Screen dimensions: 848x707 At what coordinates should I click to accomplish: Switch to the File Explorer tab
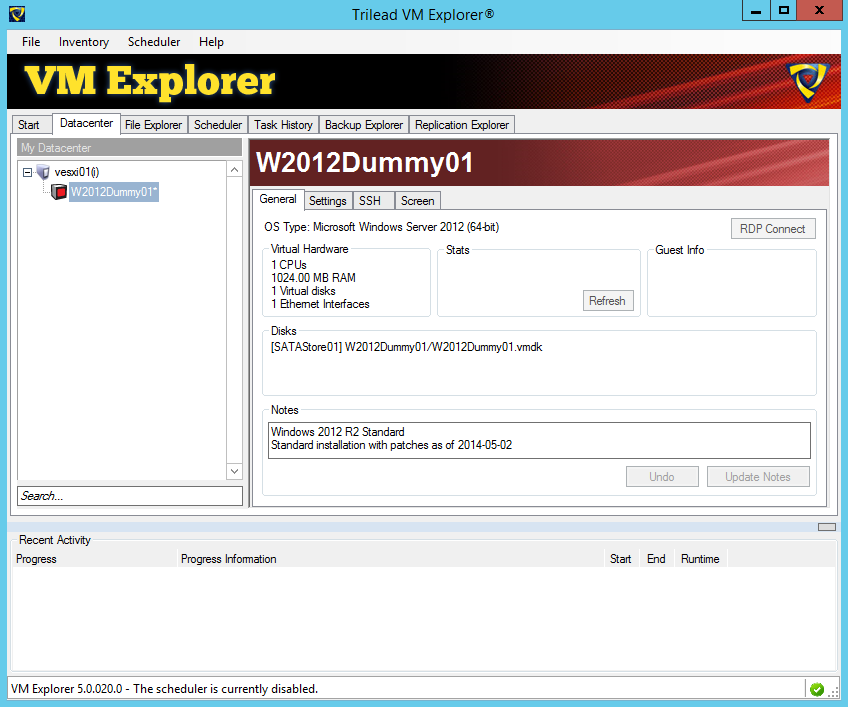153,125
